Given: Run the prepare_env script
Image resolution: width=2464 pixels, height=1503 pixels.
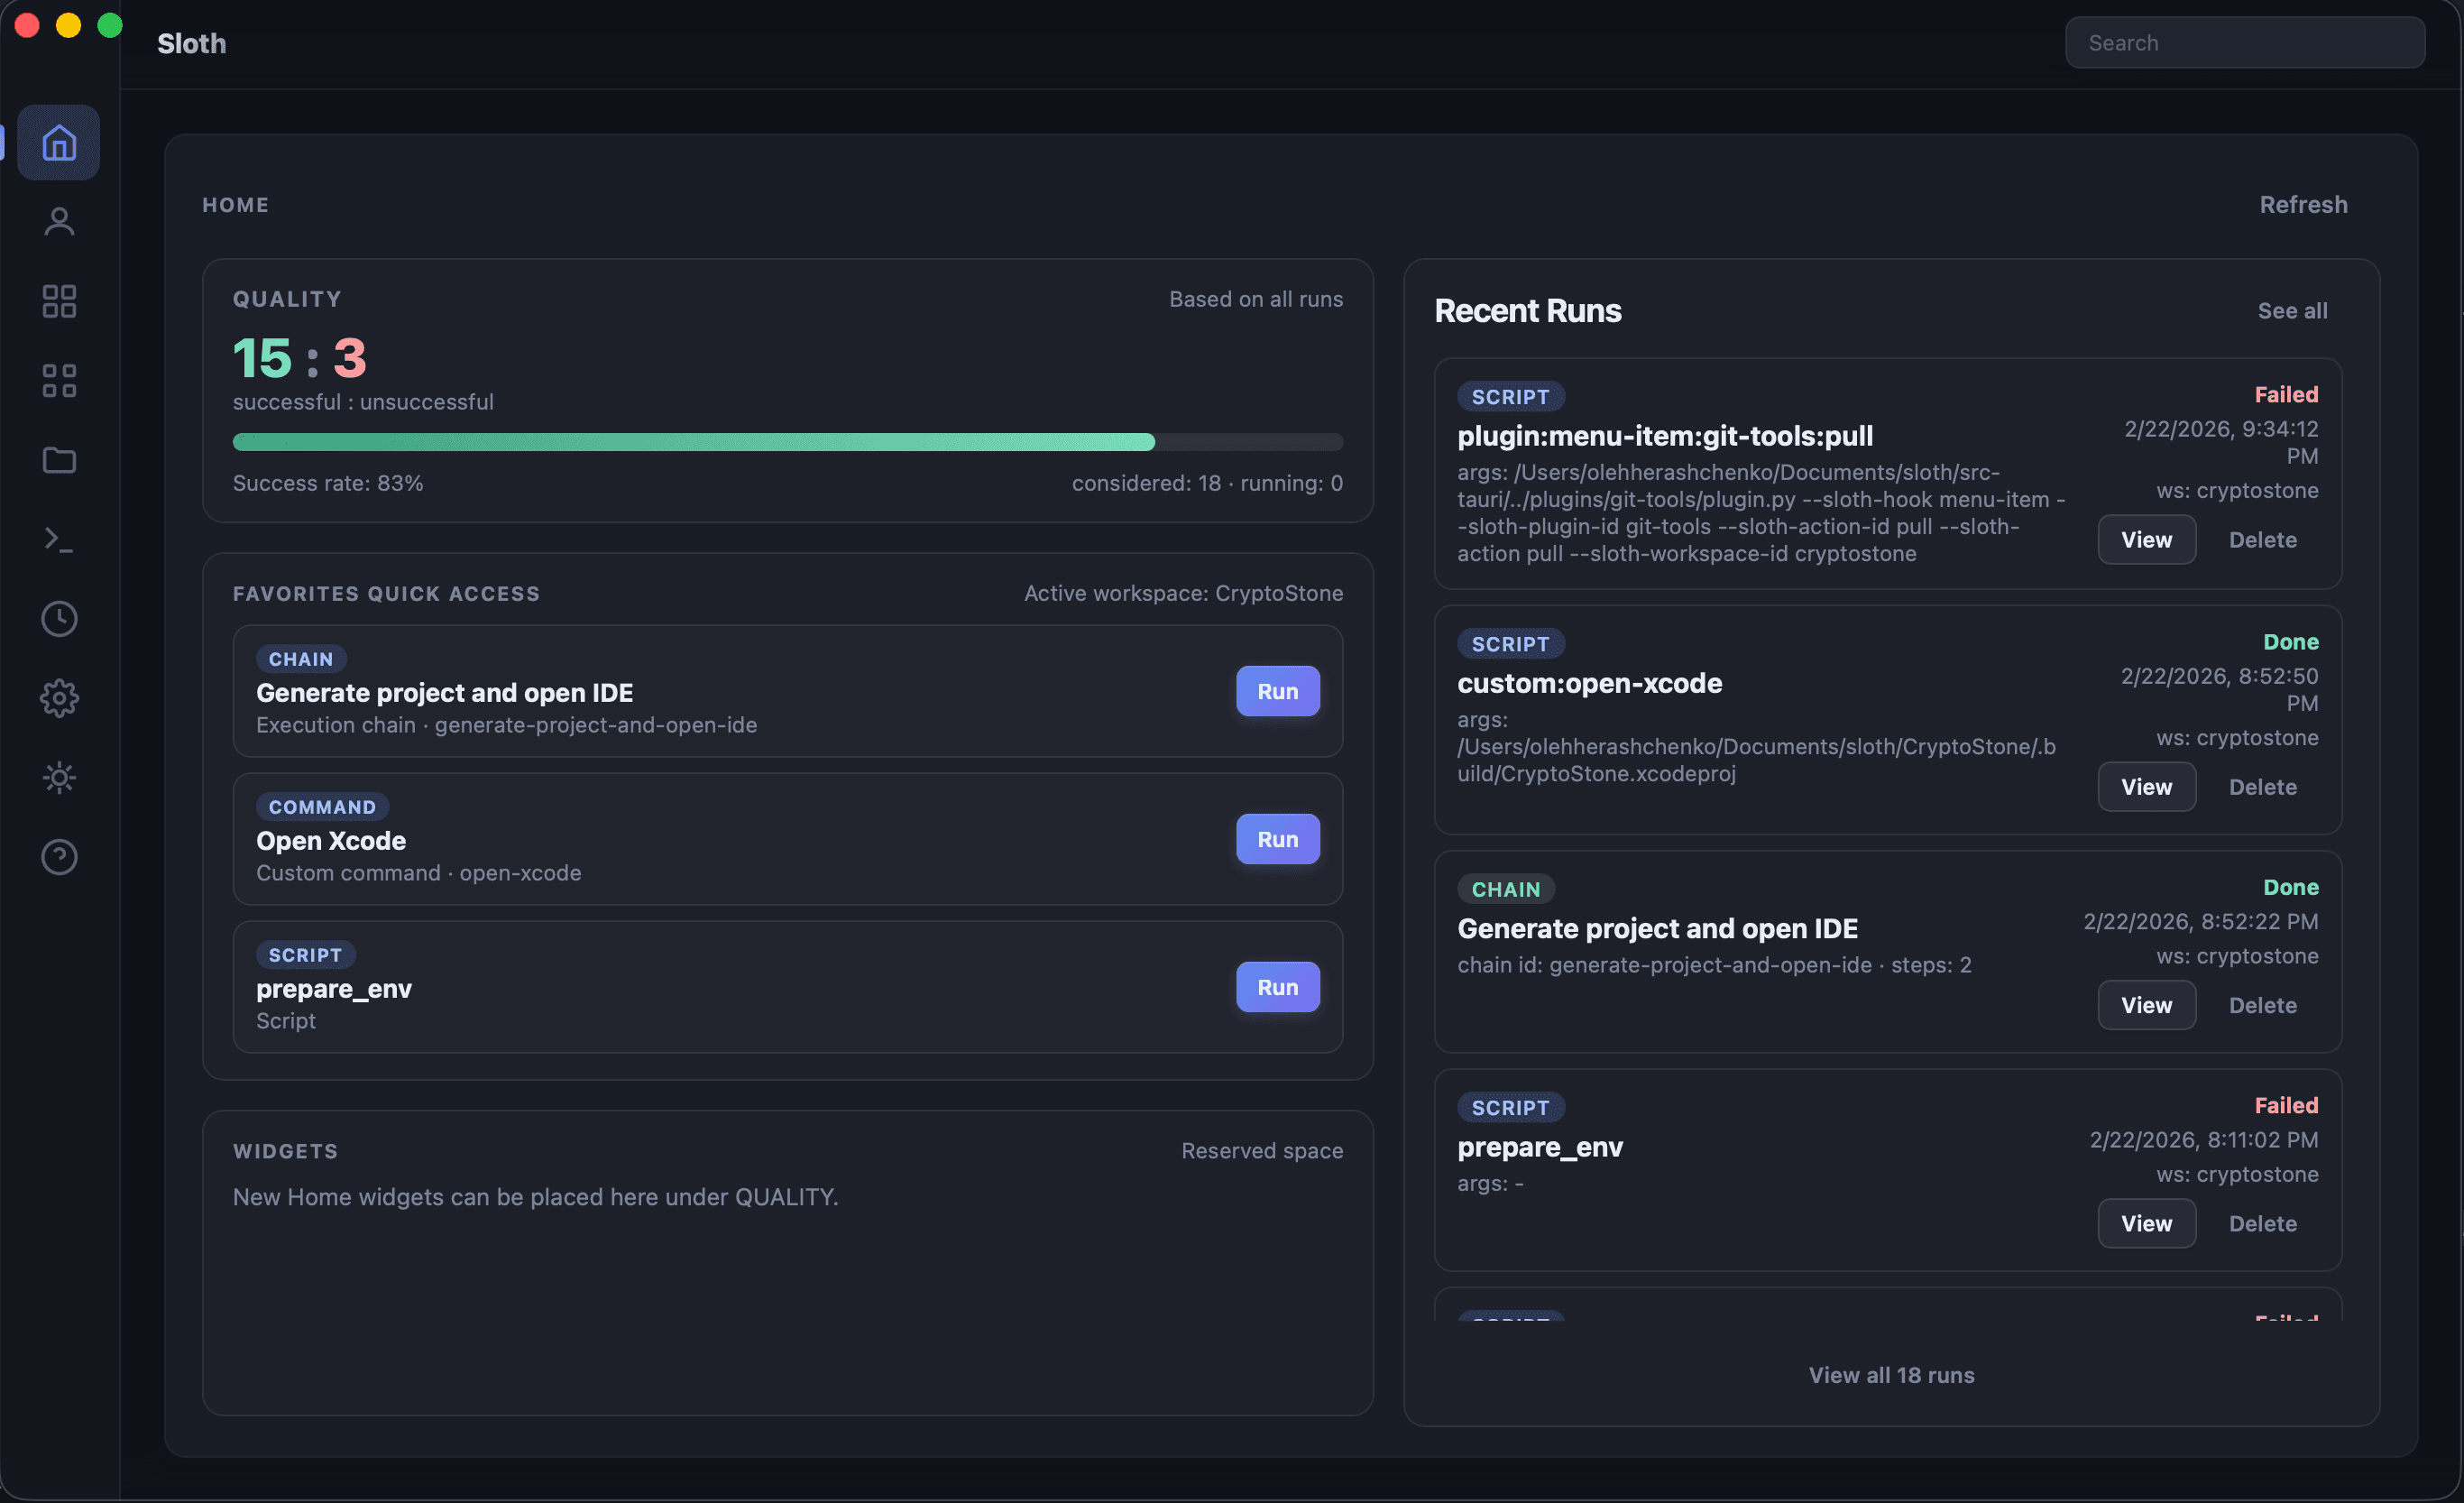Looking at the screenshot, I should click(x=1277, y=987).
